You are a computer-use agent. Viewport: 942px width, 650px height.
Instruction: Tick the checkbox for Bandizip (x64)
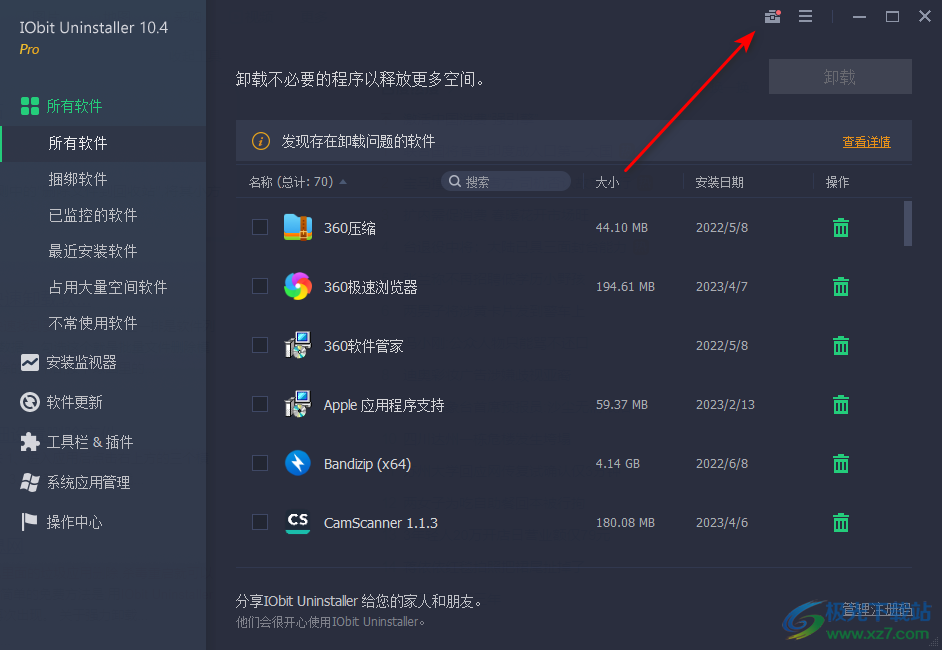(260, 463)
